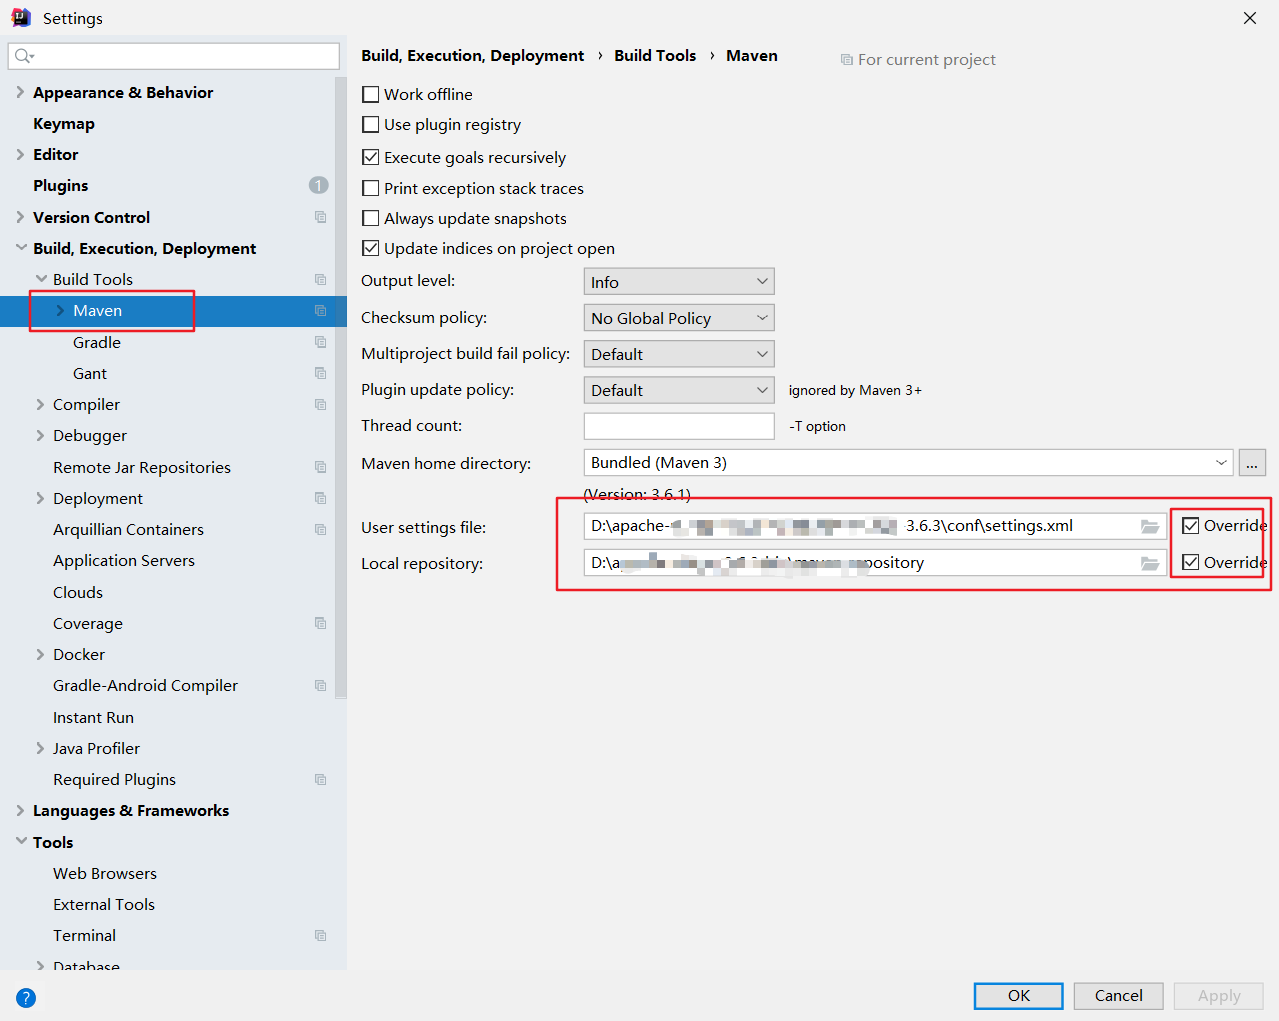Open the Keymap settings page
The height and width of the screenshot is (1021, 1279).
pos(64,123)
